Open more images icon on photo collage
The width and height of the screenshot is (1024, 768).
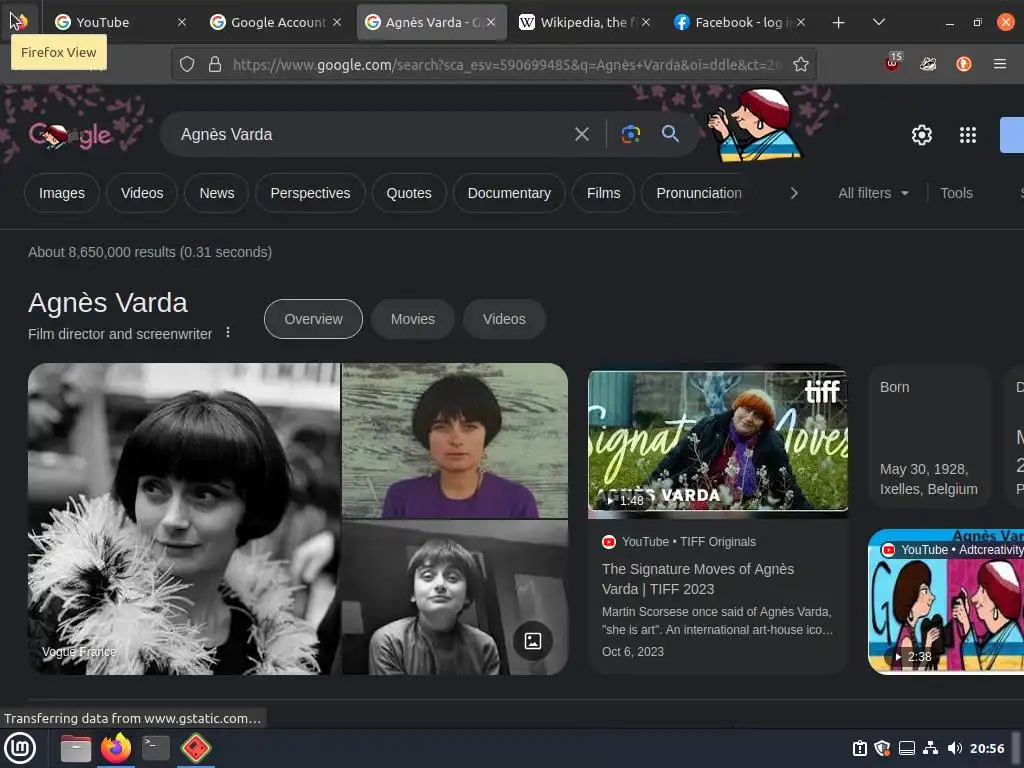coord(533,641)
